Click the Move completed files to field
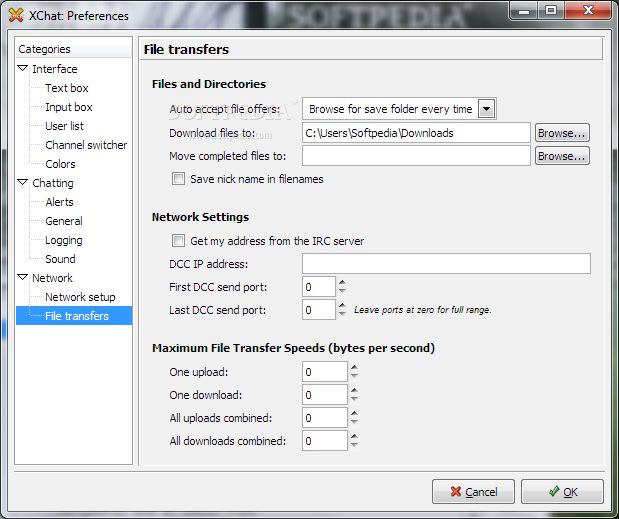 coord(416,156)
